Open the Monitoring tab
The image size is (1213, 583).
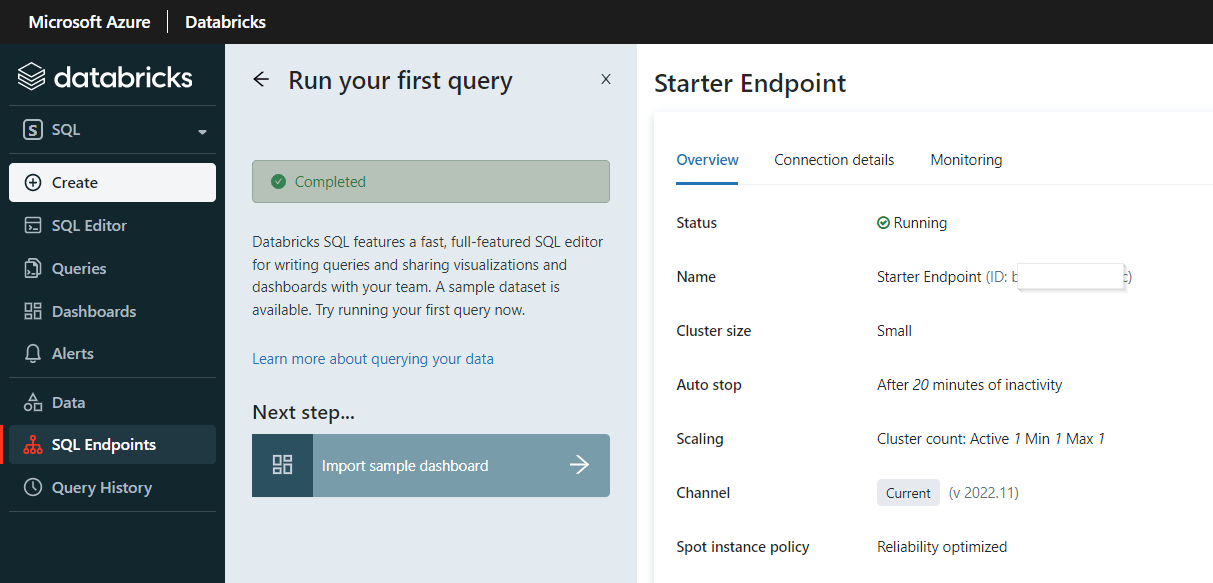tap(966, 159)
